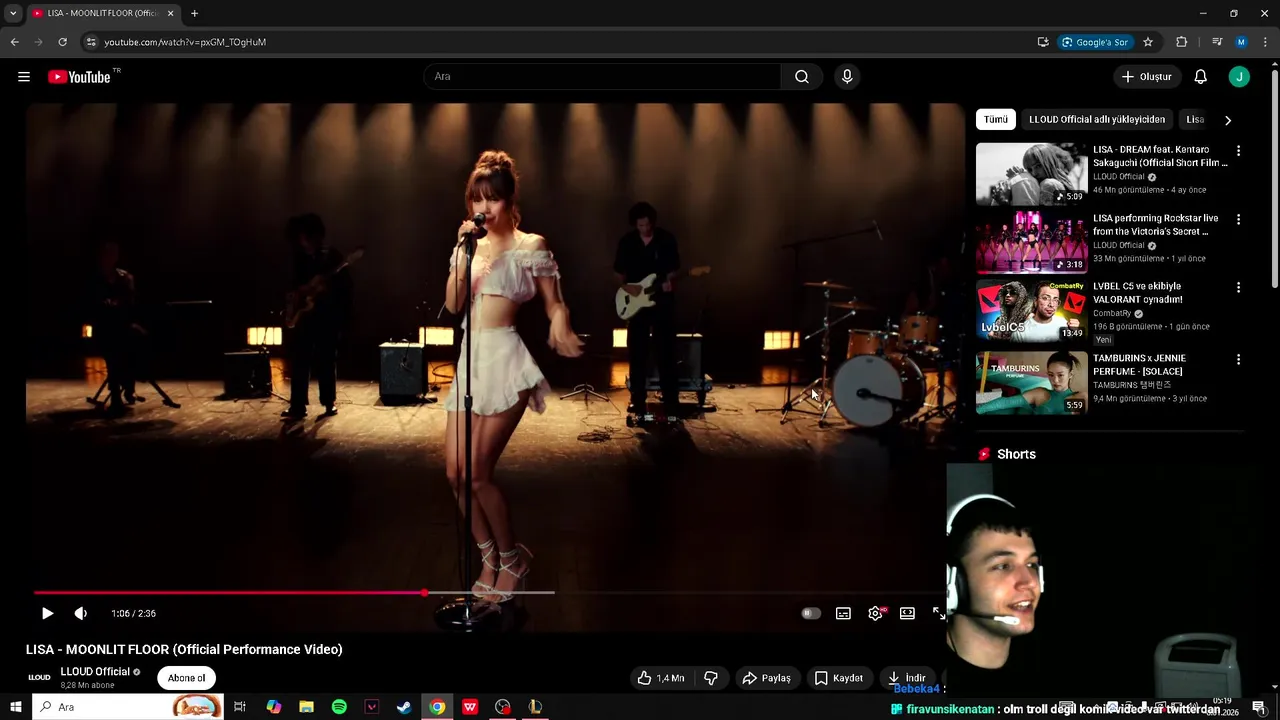This screenshot has width=1280, height=720.
Task: Click the browser back arrow
Action: [x=14, y=42]
